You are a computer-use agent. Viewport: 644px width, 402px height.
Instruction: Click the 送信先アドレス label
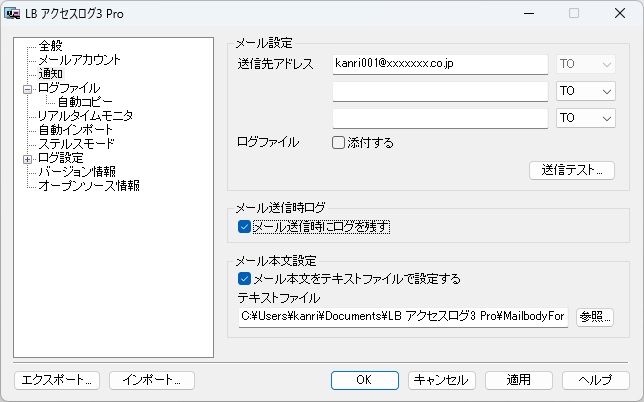275,64
